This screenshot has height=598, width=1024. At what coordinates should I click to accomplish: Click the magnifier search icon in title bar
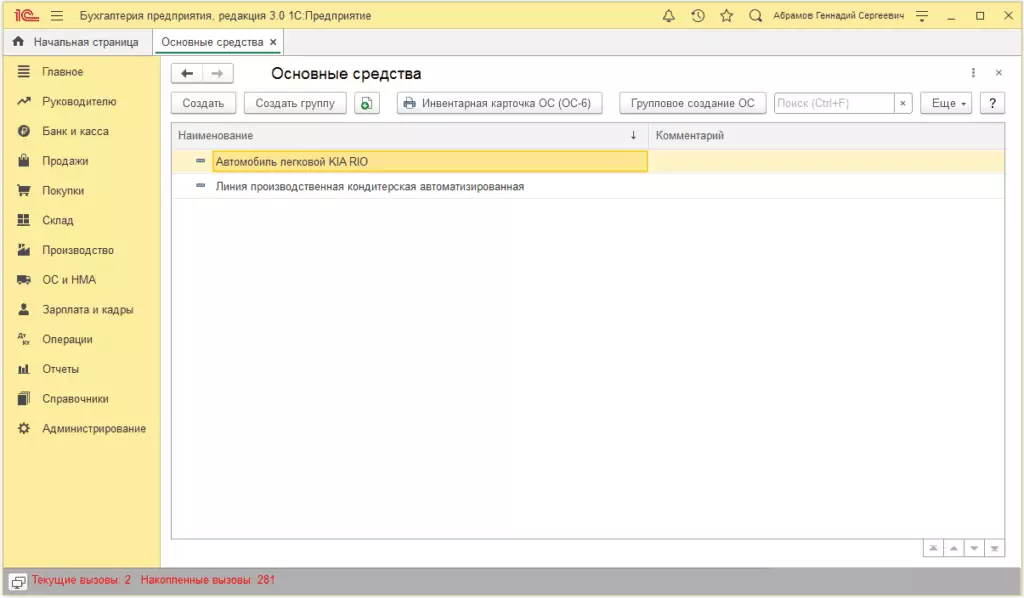[x=755, y=16]
